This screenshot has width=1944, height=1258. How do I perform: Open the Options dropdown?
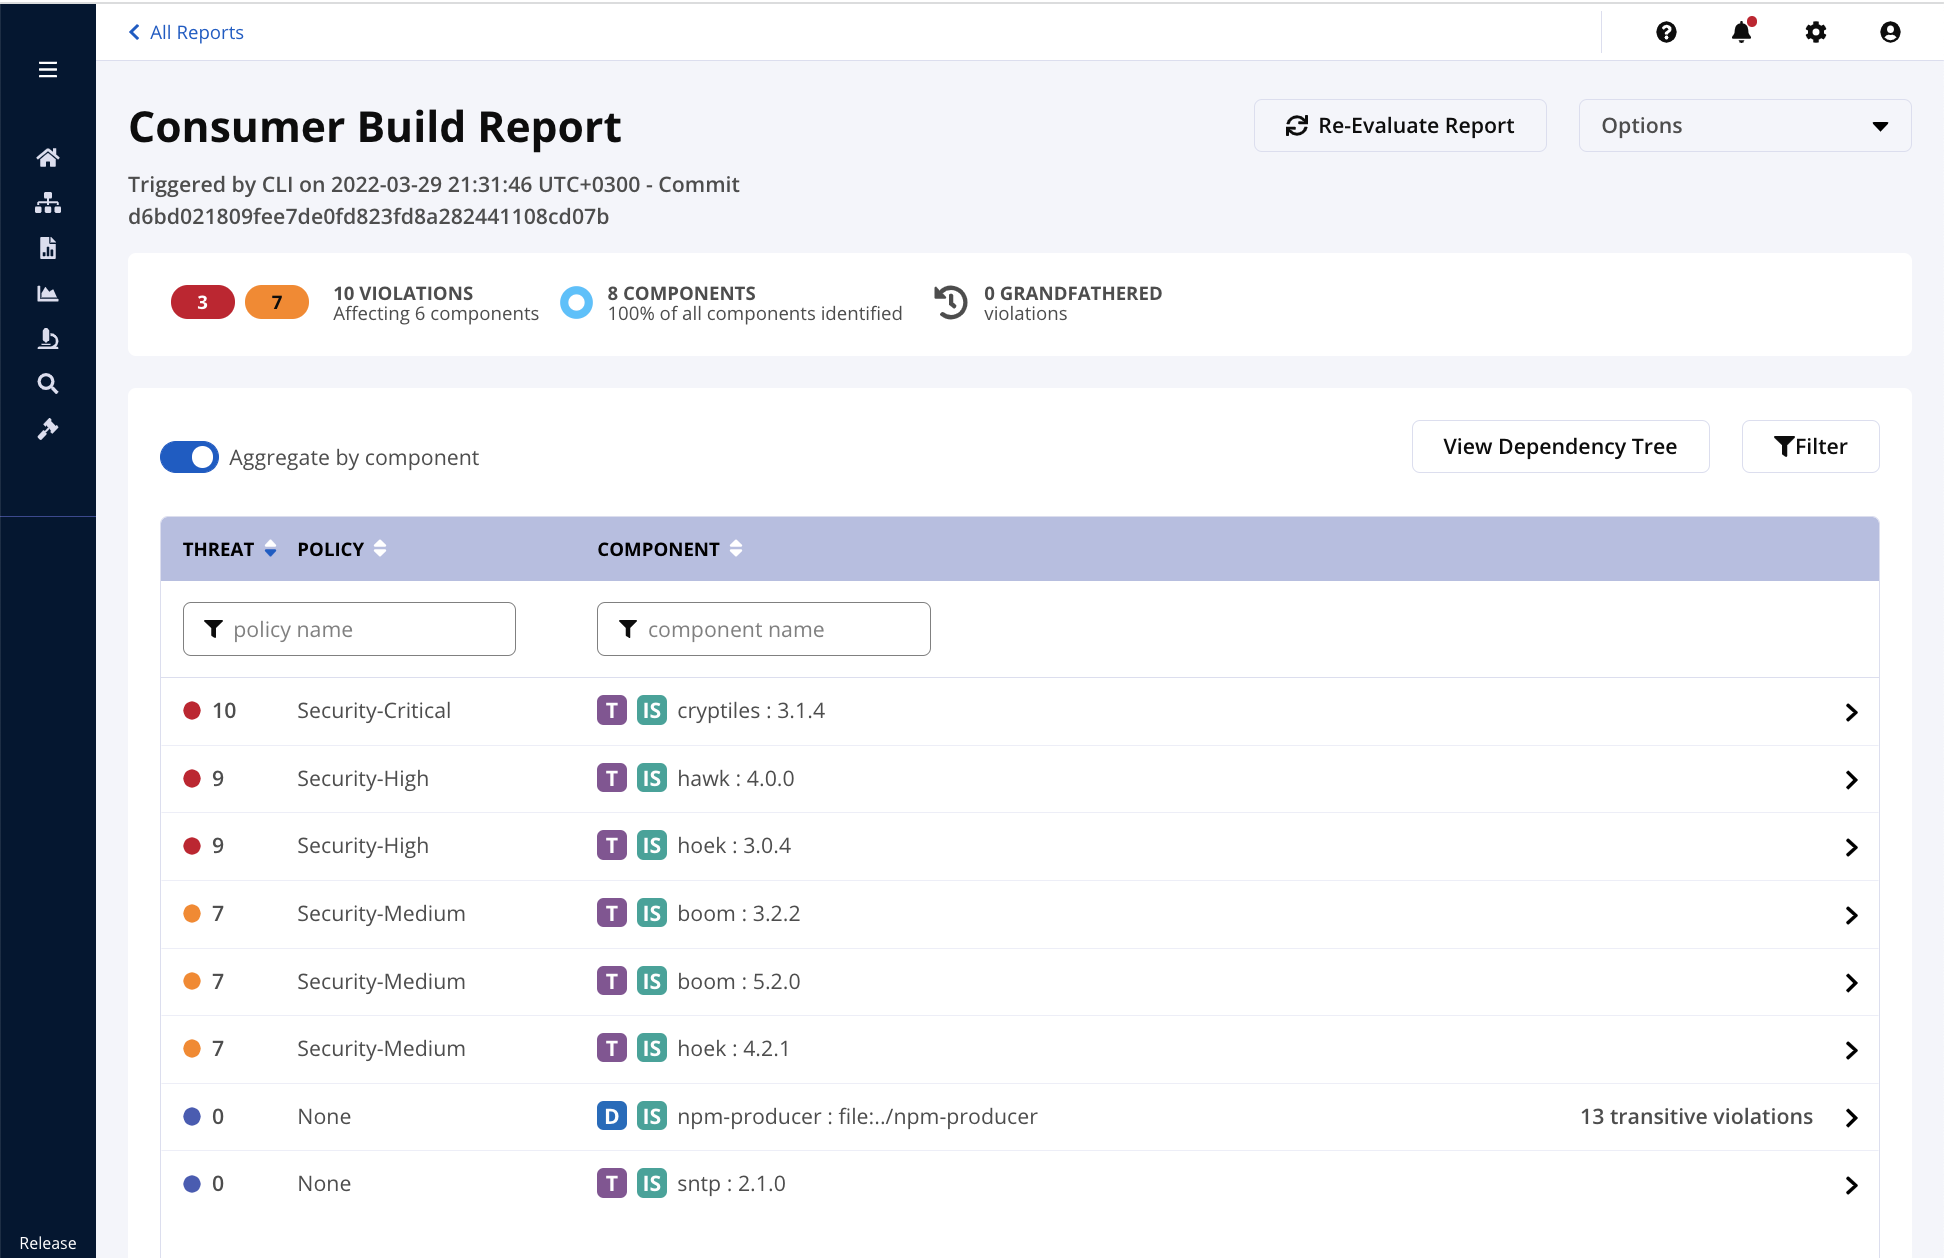pyautogui.click(x=1744, y=126)
